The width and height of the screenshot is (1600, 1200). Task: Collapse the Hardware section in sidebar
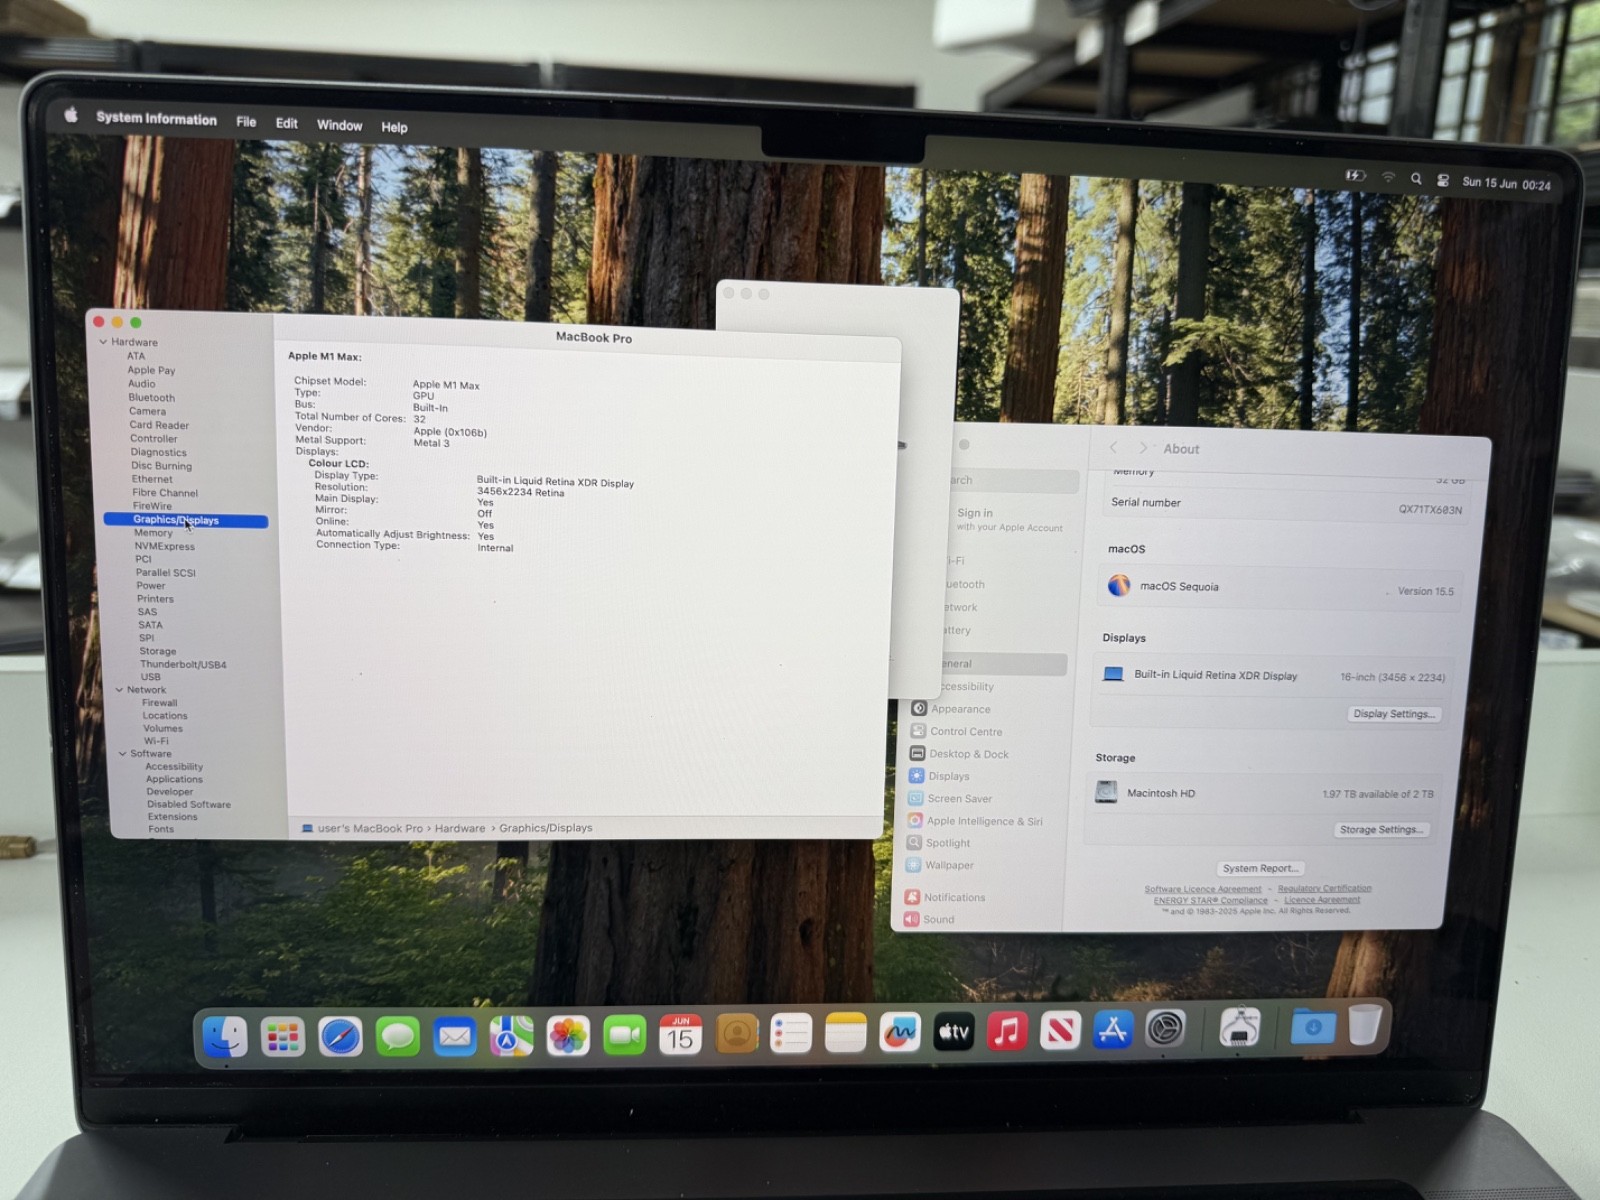point(103,342)
